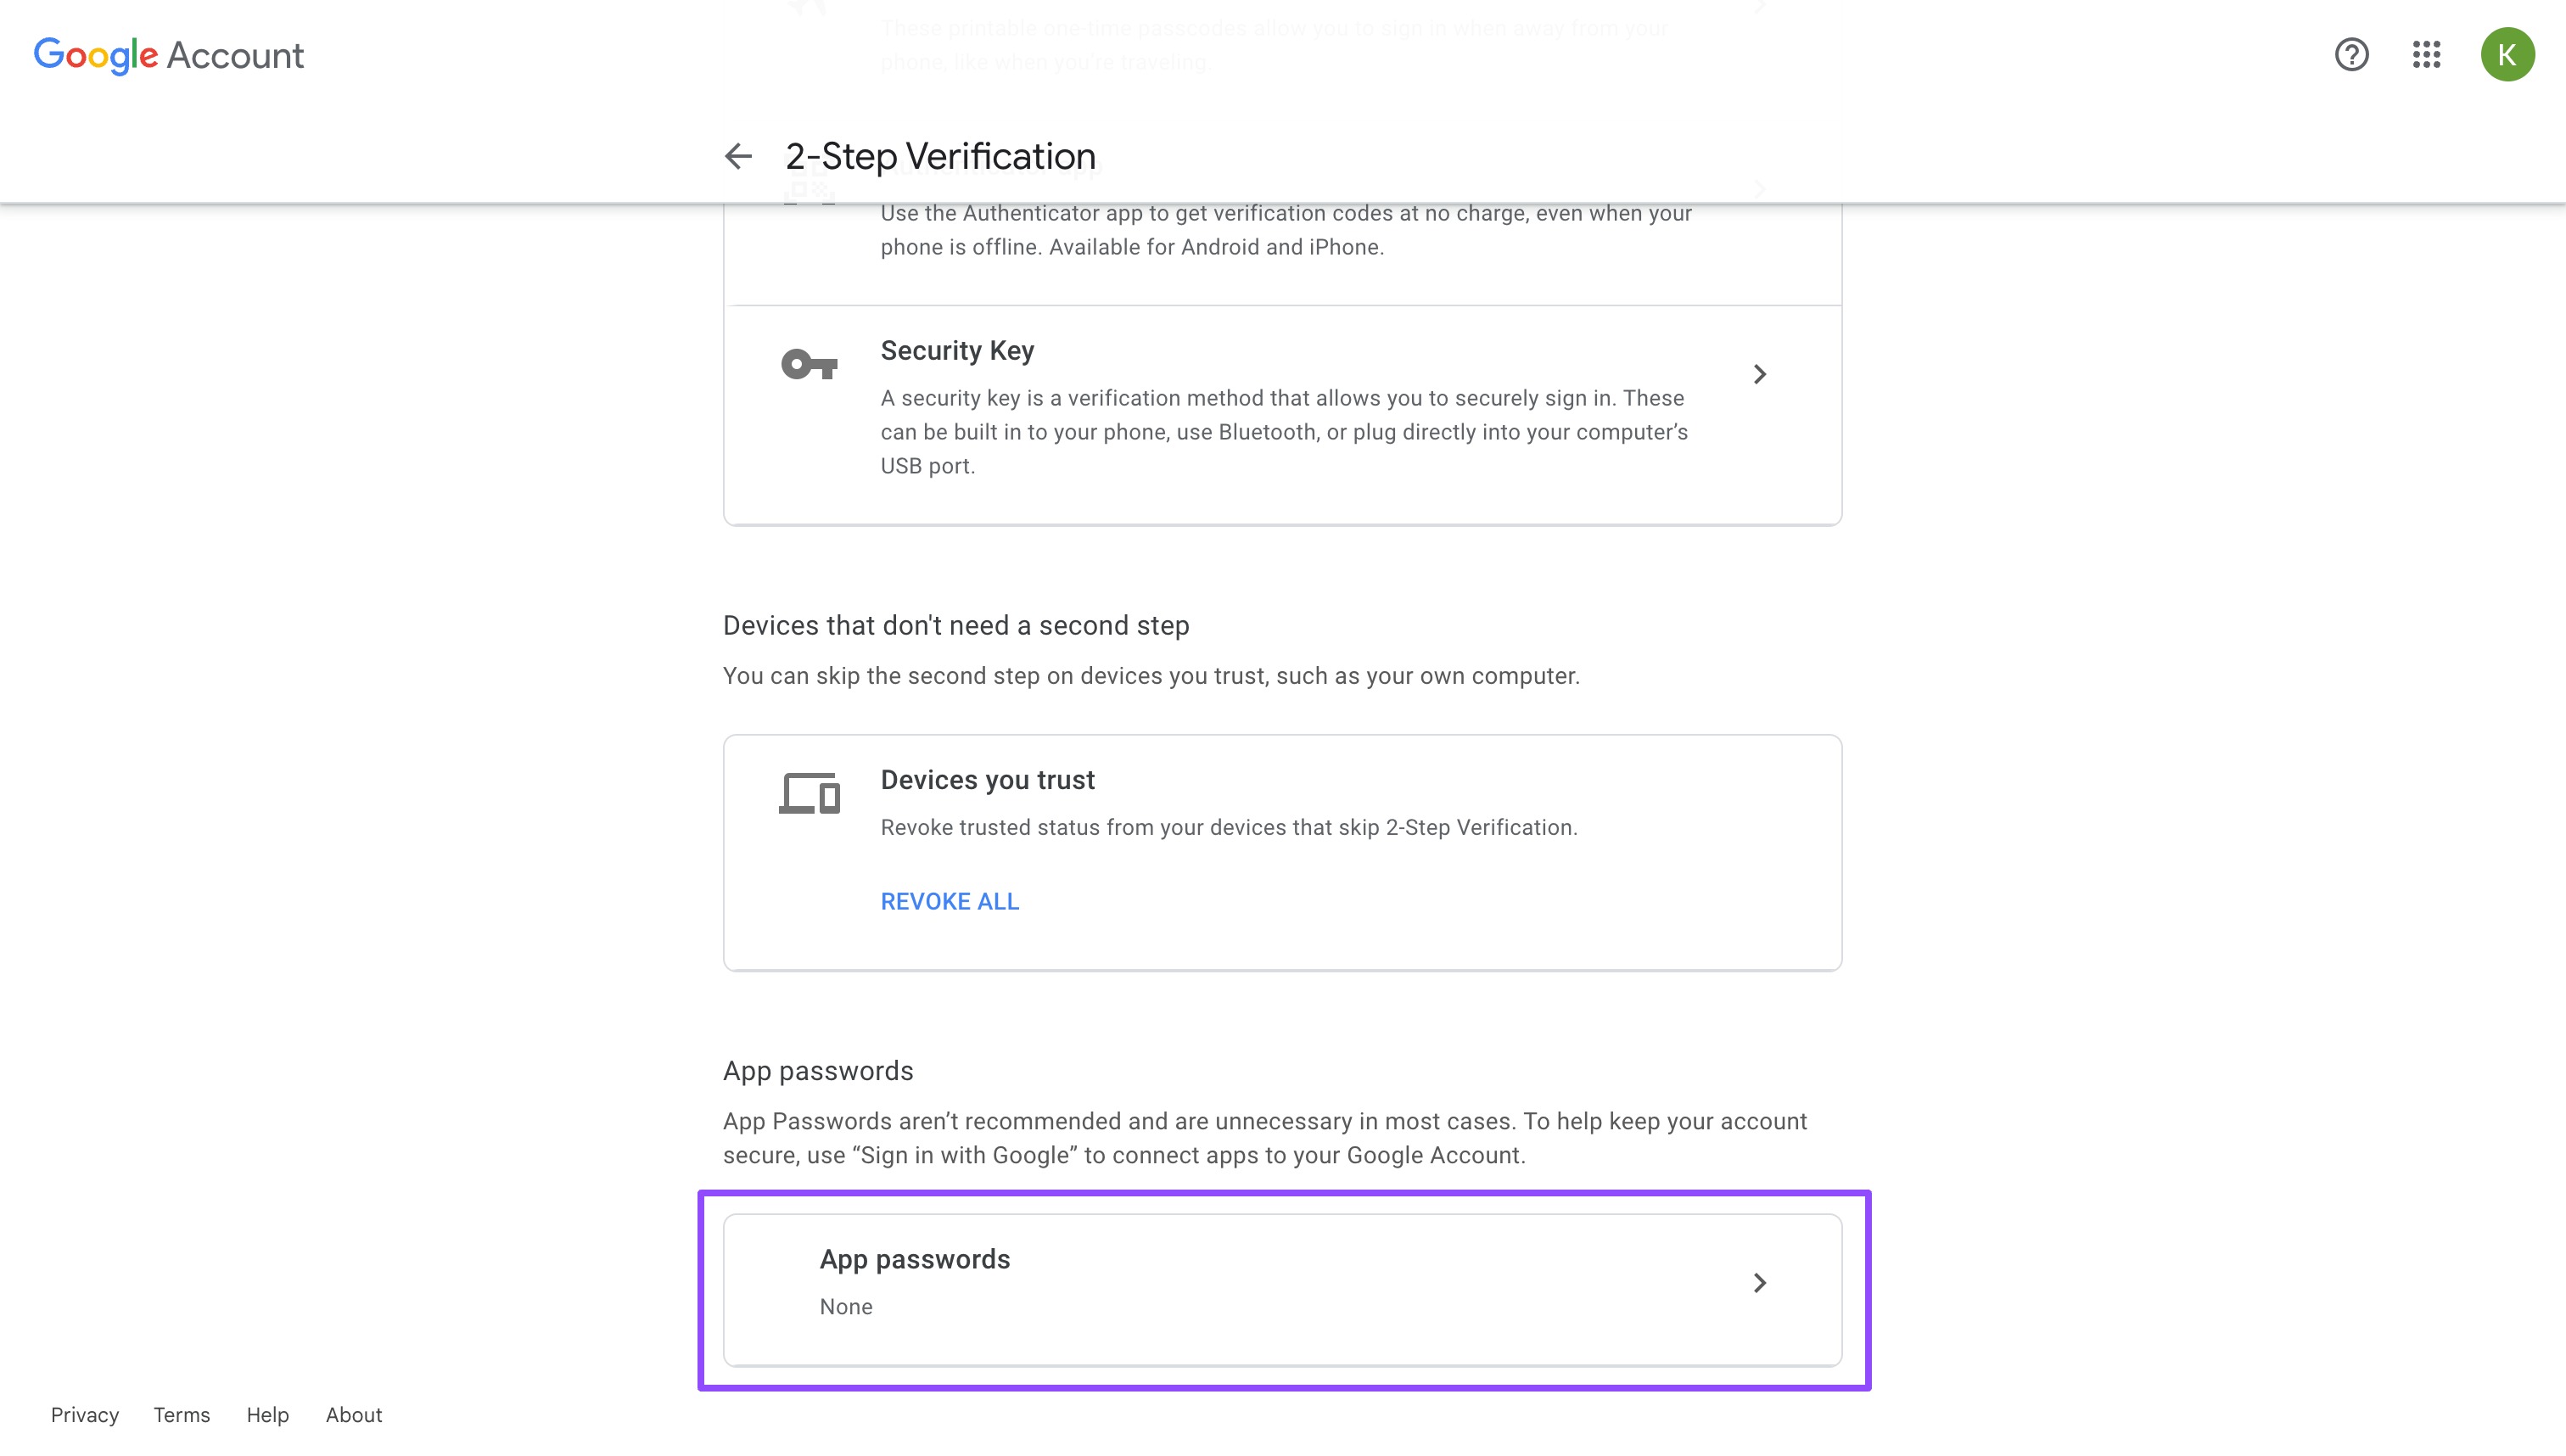Click the Security Key key icon
2566x1456 pixels.
point(809,364)
